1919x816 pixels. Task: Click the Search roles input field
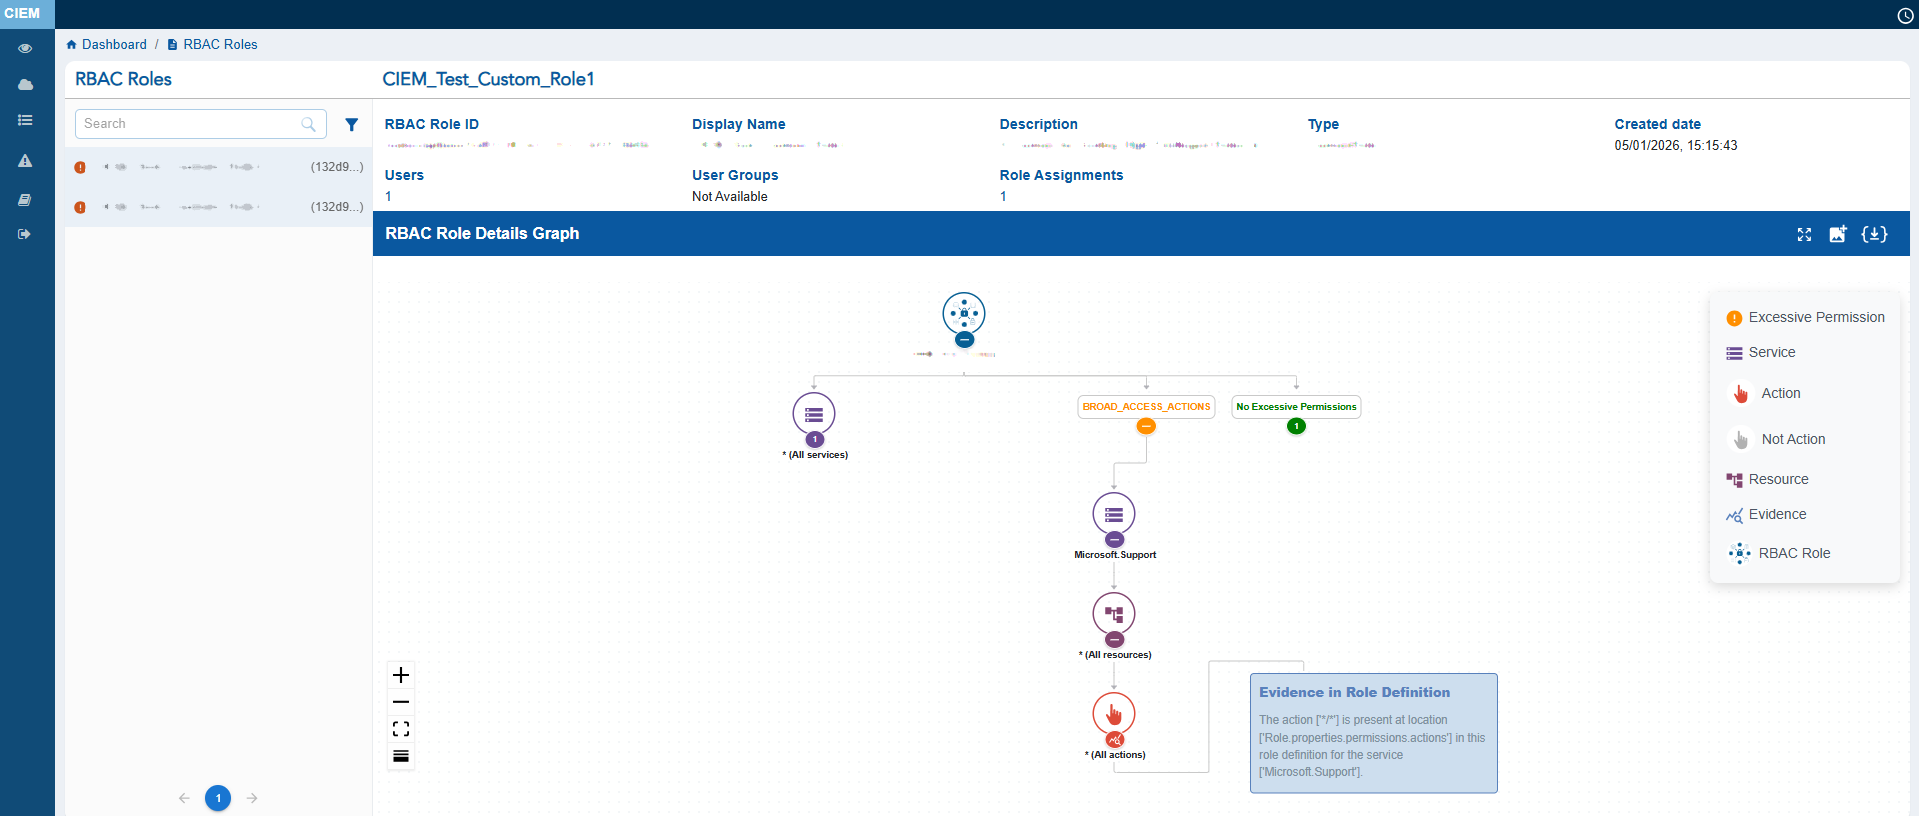(188, 124)
